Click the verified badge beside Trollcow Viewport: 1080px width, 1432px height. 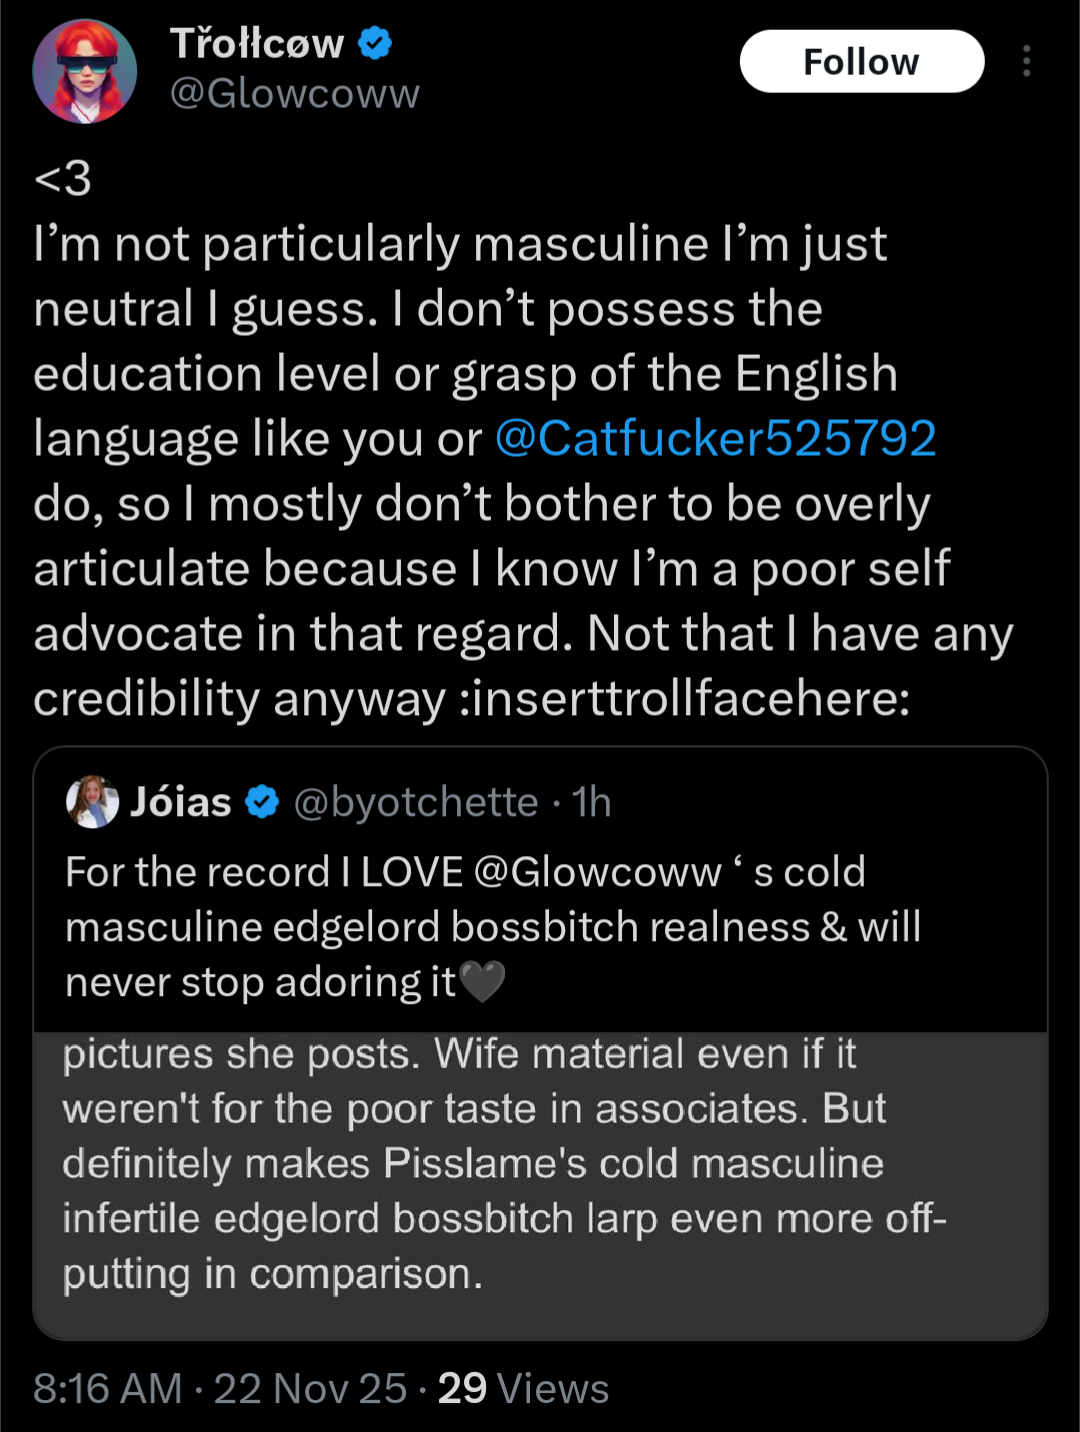[x=375, y=43]
